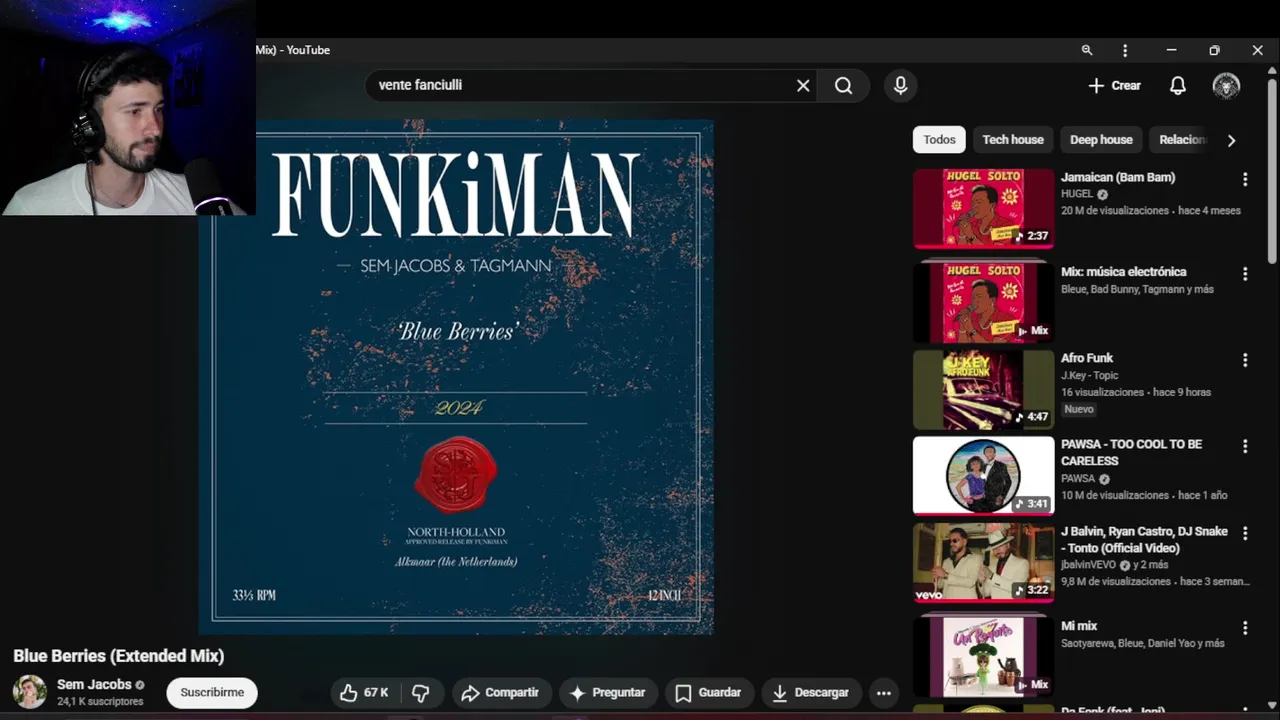
Task: Click the Preguntar button
Action: (608, 692)
